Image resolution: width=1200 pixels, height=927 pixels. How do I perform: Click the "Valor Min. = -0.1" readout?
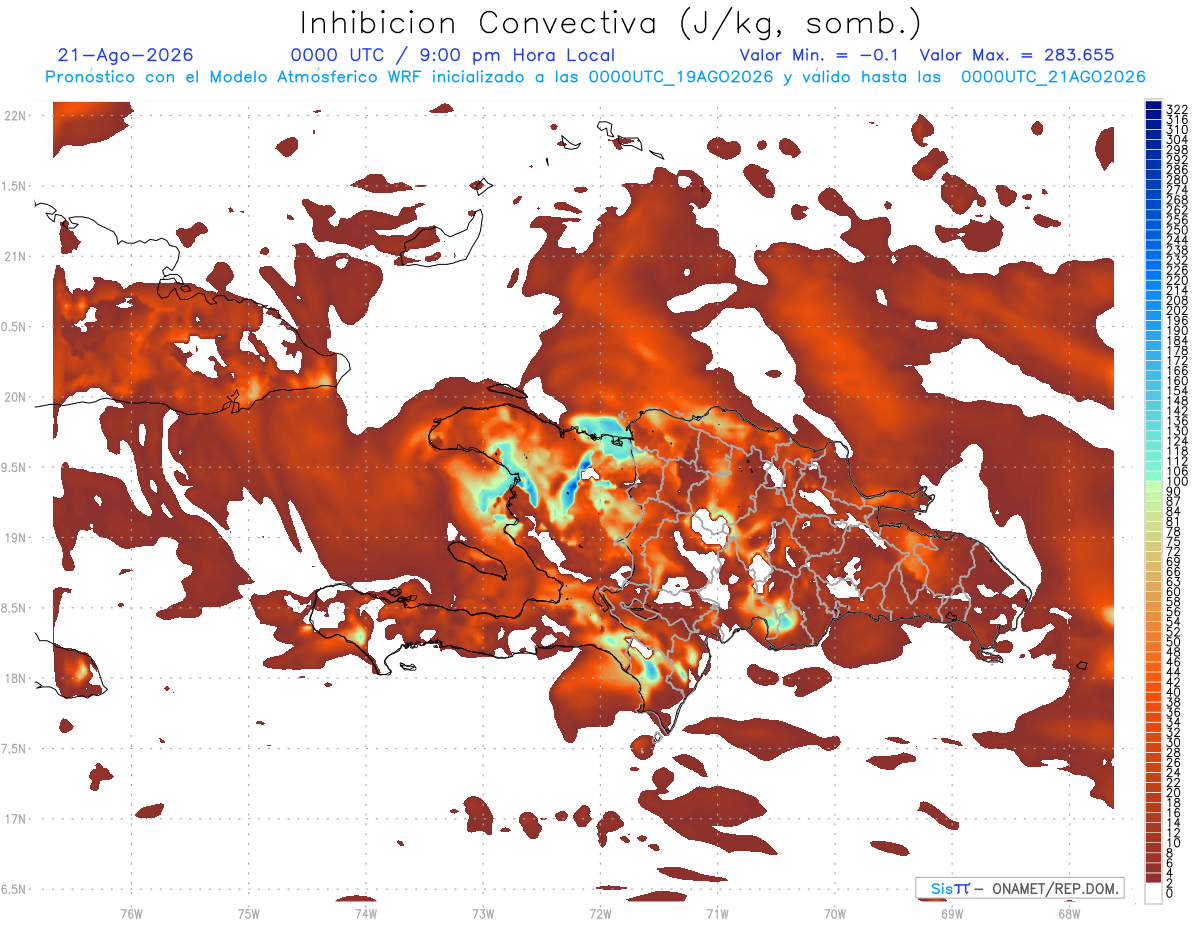click(x=818, y=55)
